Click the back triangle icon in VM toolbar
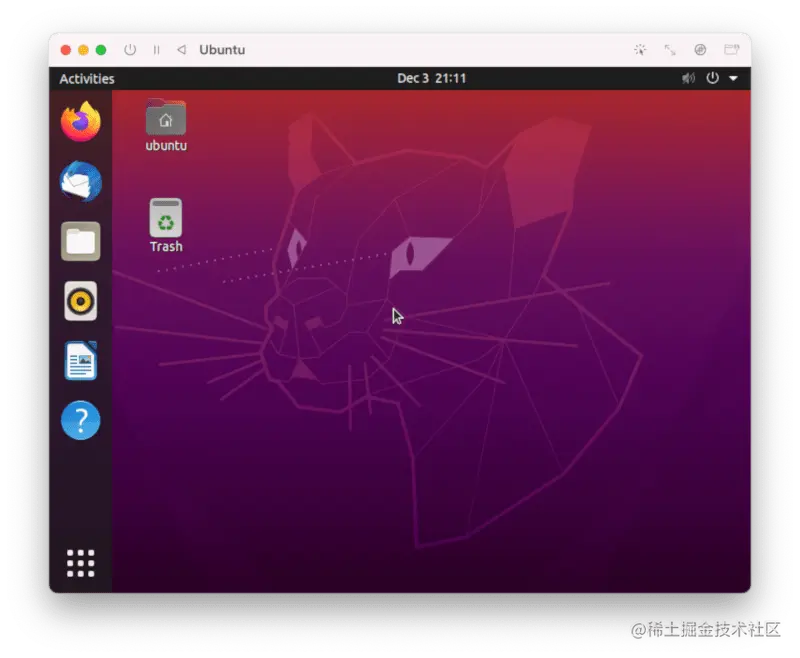This screenshot has height=658, width=800. coord(181,49)
